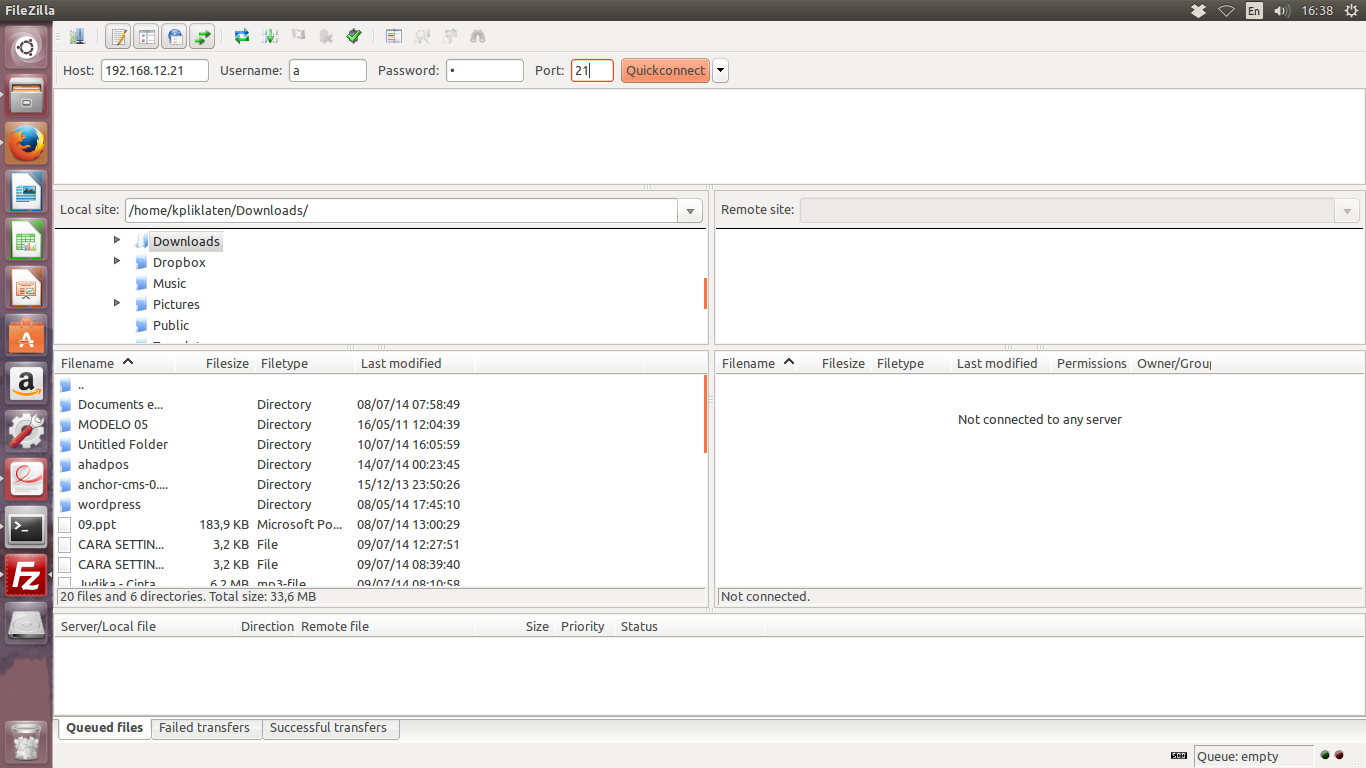Screen dimensions: 1366x768
Task: Click the reconnect to last server icon
Action: 354,37
